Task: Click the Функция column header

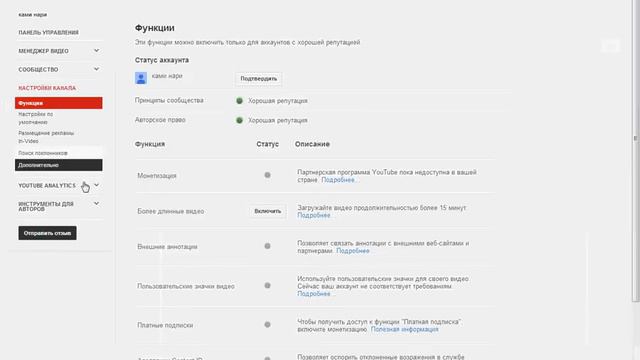Action: coord(150,144)
